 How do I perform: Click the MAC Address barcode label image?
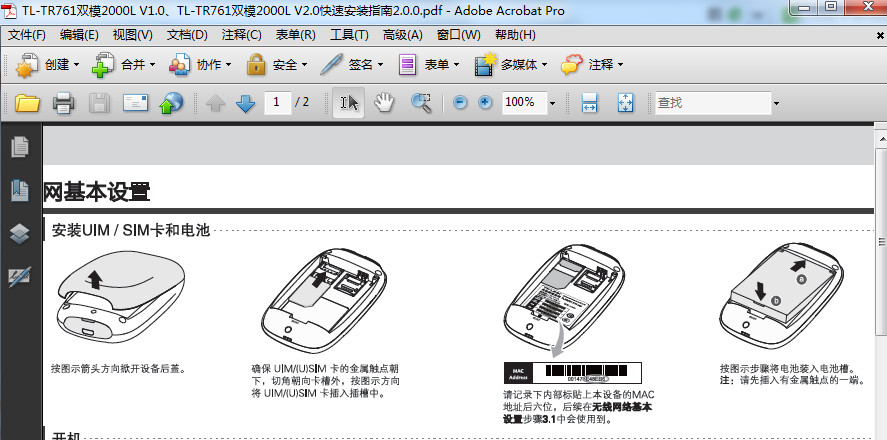coord(572,373)
